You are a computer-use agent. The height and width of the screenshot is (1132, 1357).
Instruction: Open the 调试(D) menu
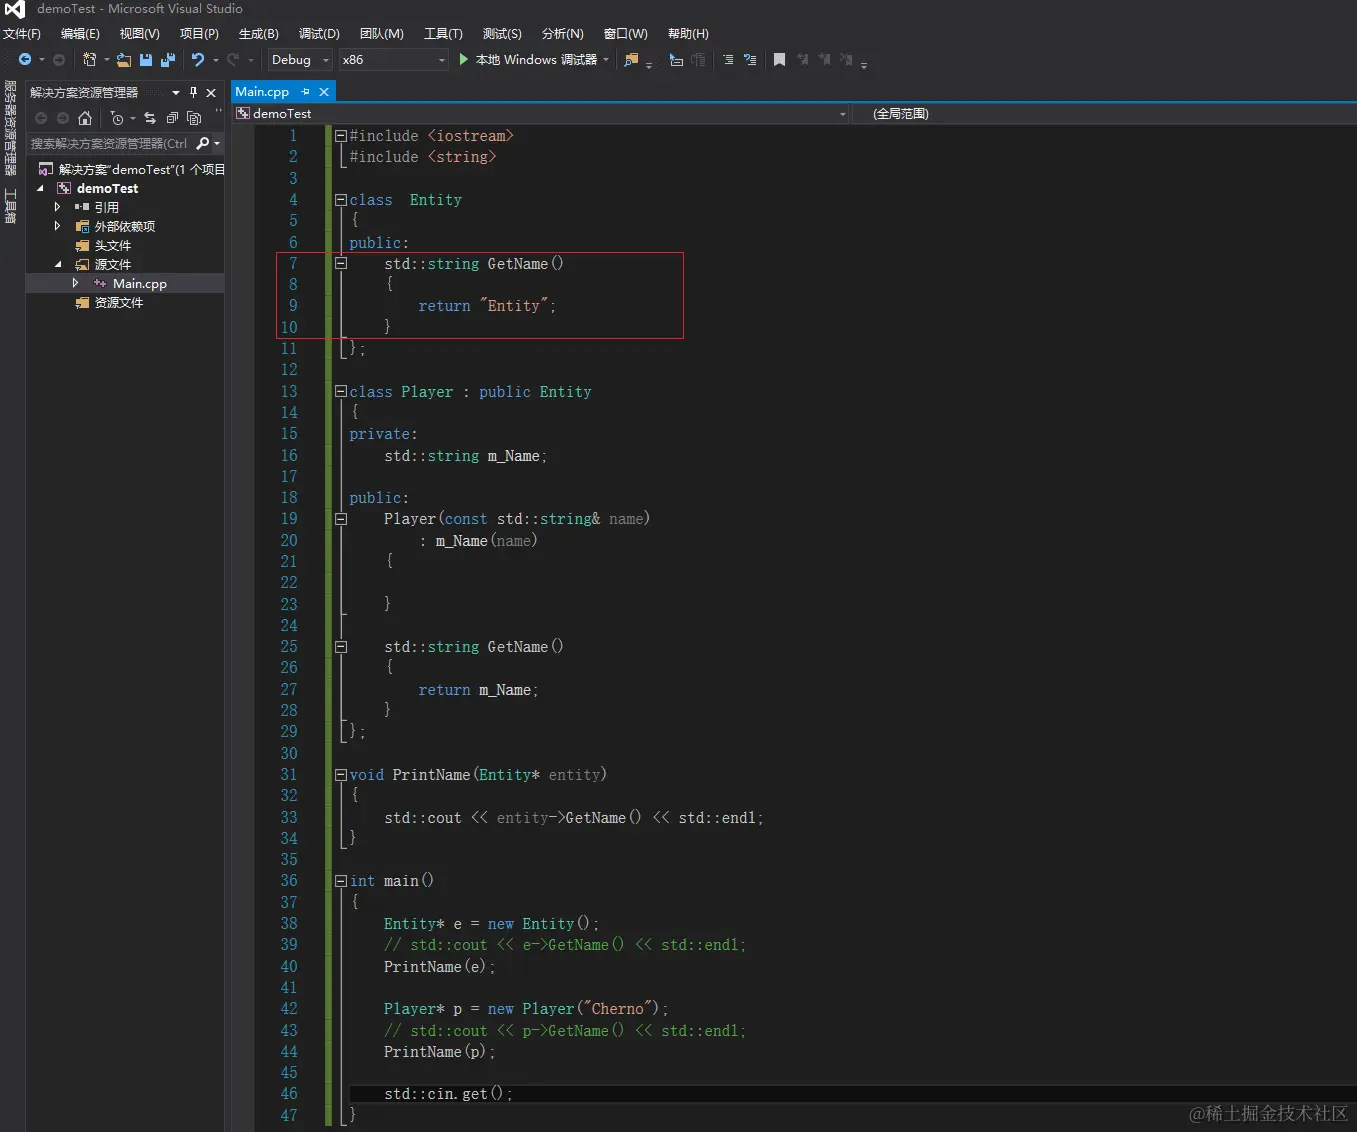[319, 34]
